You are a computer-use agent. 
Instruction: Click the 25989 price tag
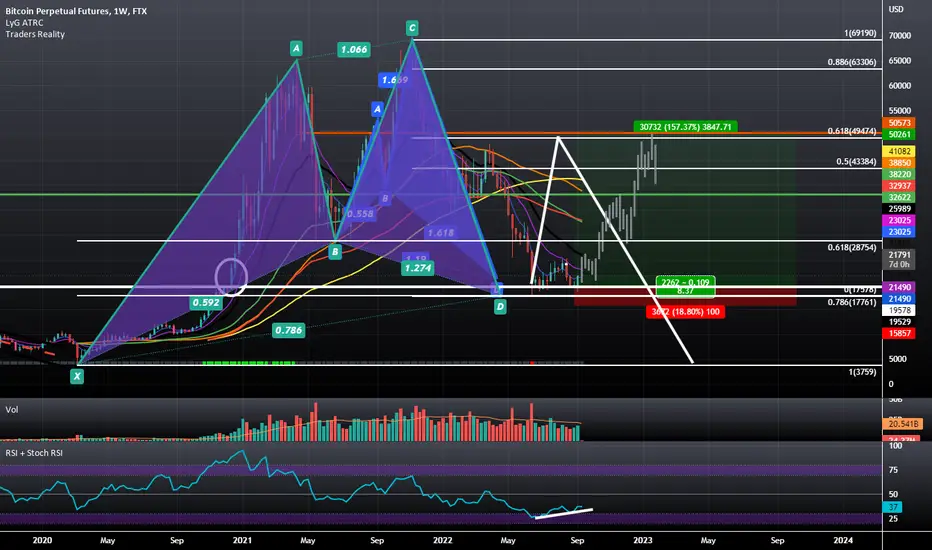tap(899, 209)
